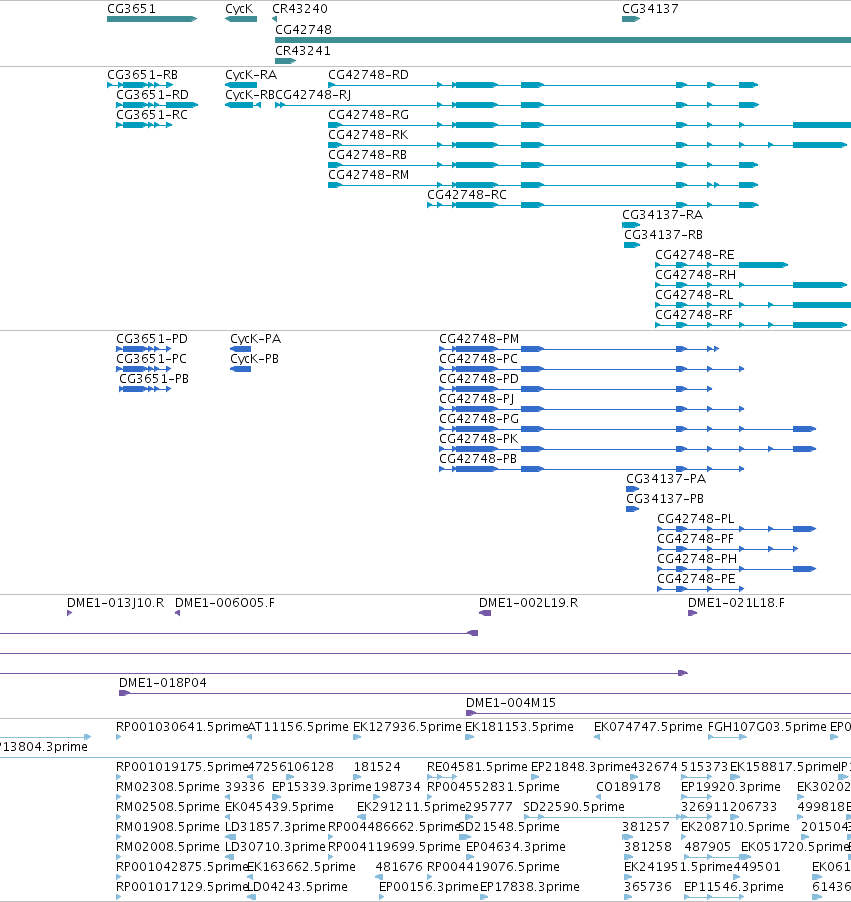
Task: Select the DME1-002L19.R BAC end
Action: (485, 613)
